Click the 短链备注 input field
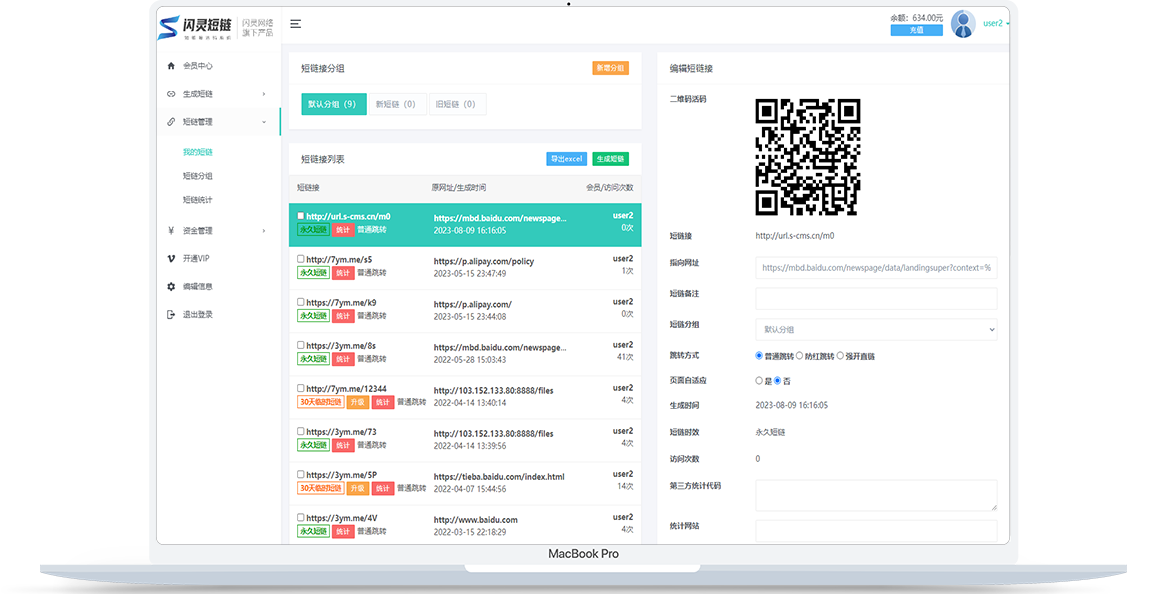The image size is (1175, 594). click(x=875, y=298)
